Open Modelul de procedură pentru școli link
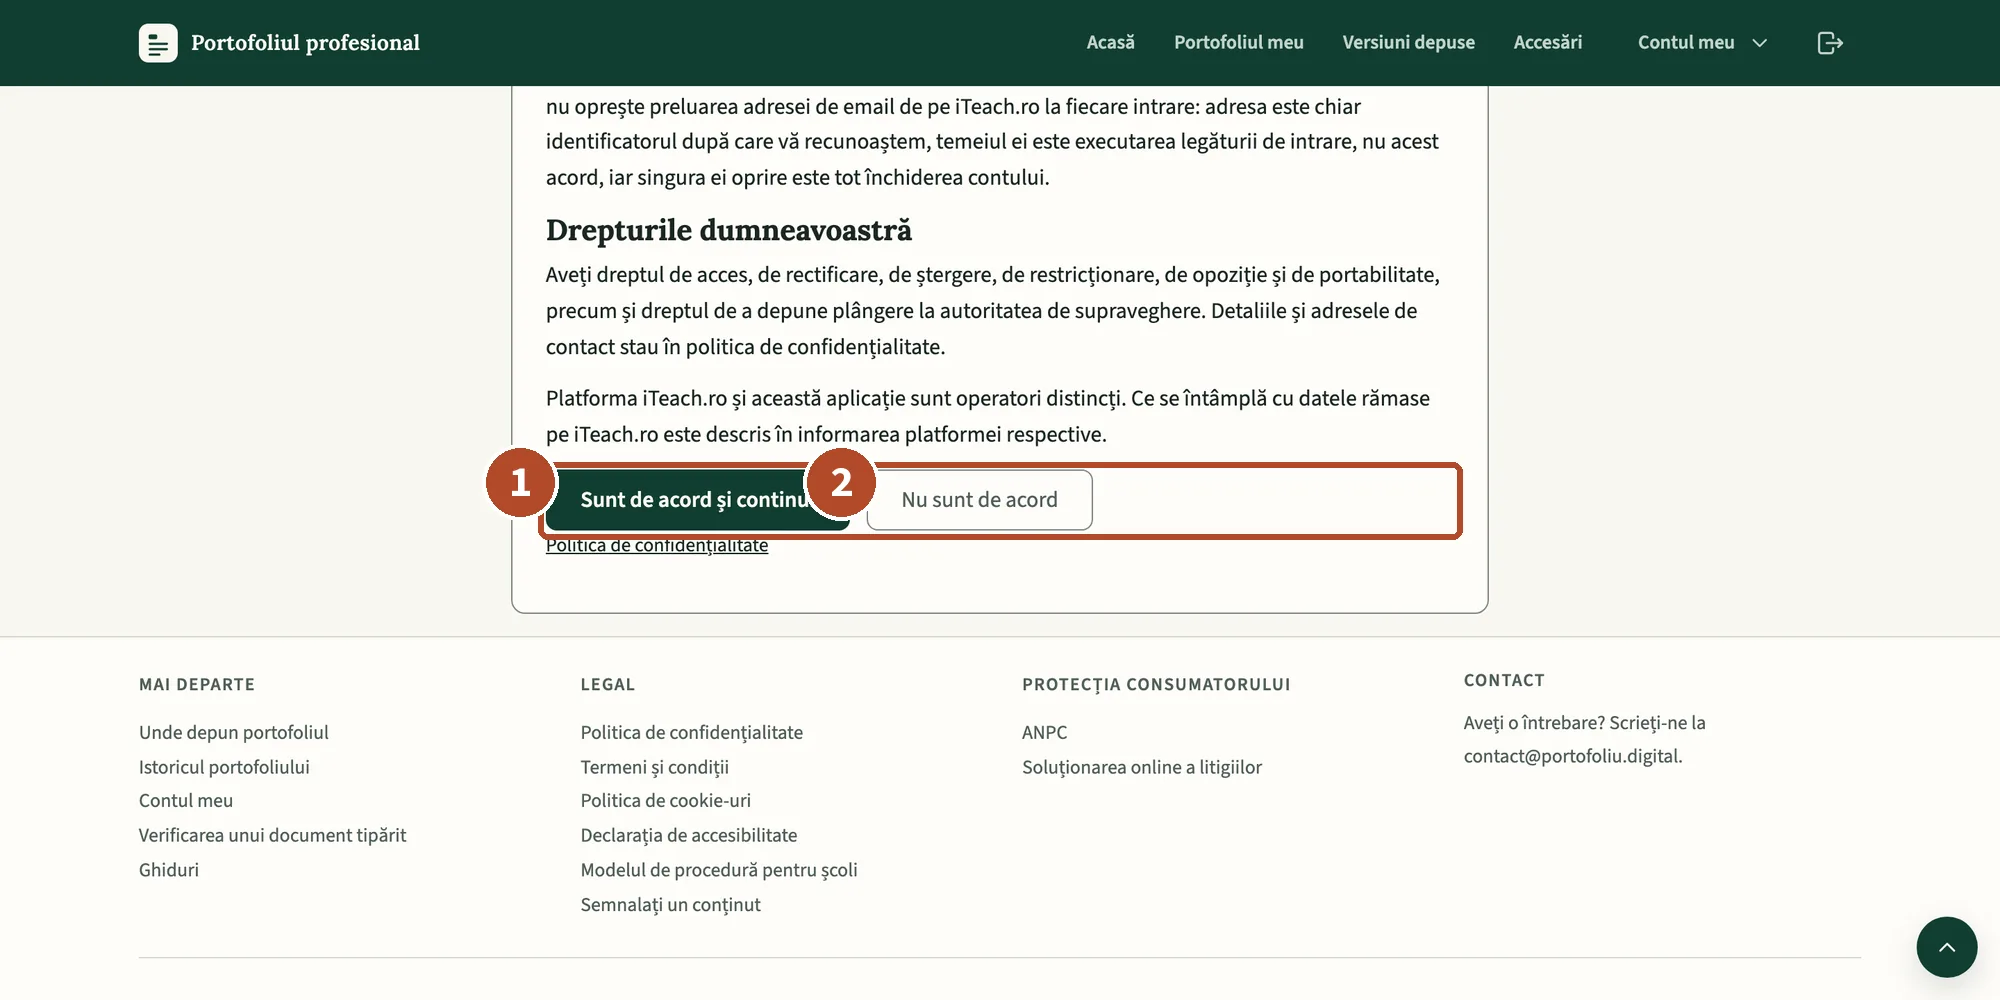 pyautogui.click(x=719, y=870)
